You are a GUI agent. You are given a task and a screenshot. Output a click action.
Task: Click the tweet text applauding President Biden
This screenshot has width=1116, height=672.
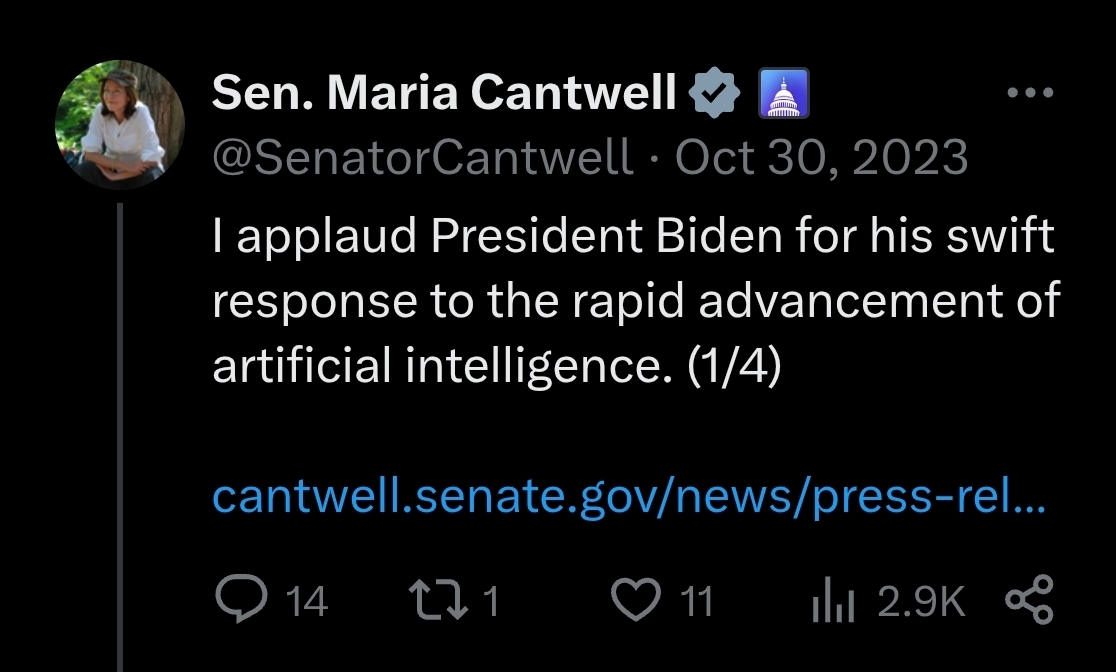(x=634, y=302)
